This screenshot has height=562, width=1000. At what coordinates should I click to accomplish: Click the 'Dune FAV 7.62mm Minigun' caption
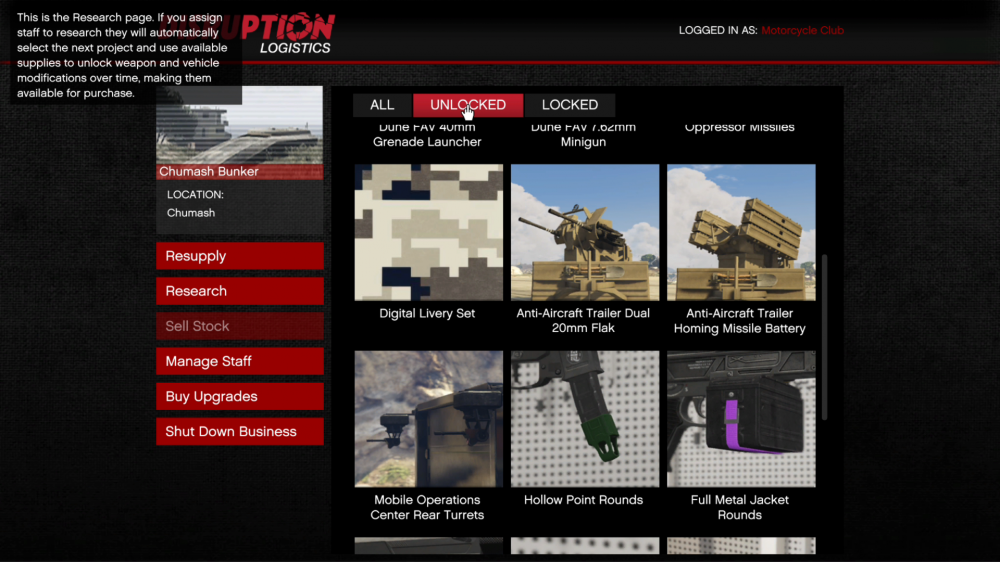tap(584, 135)
